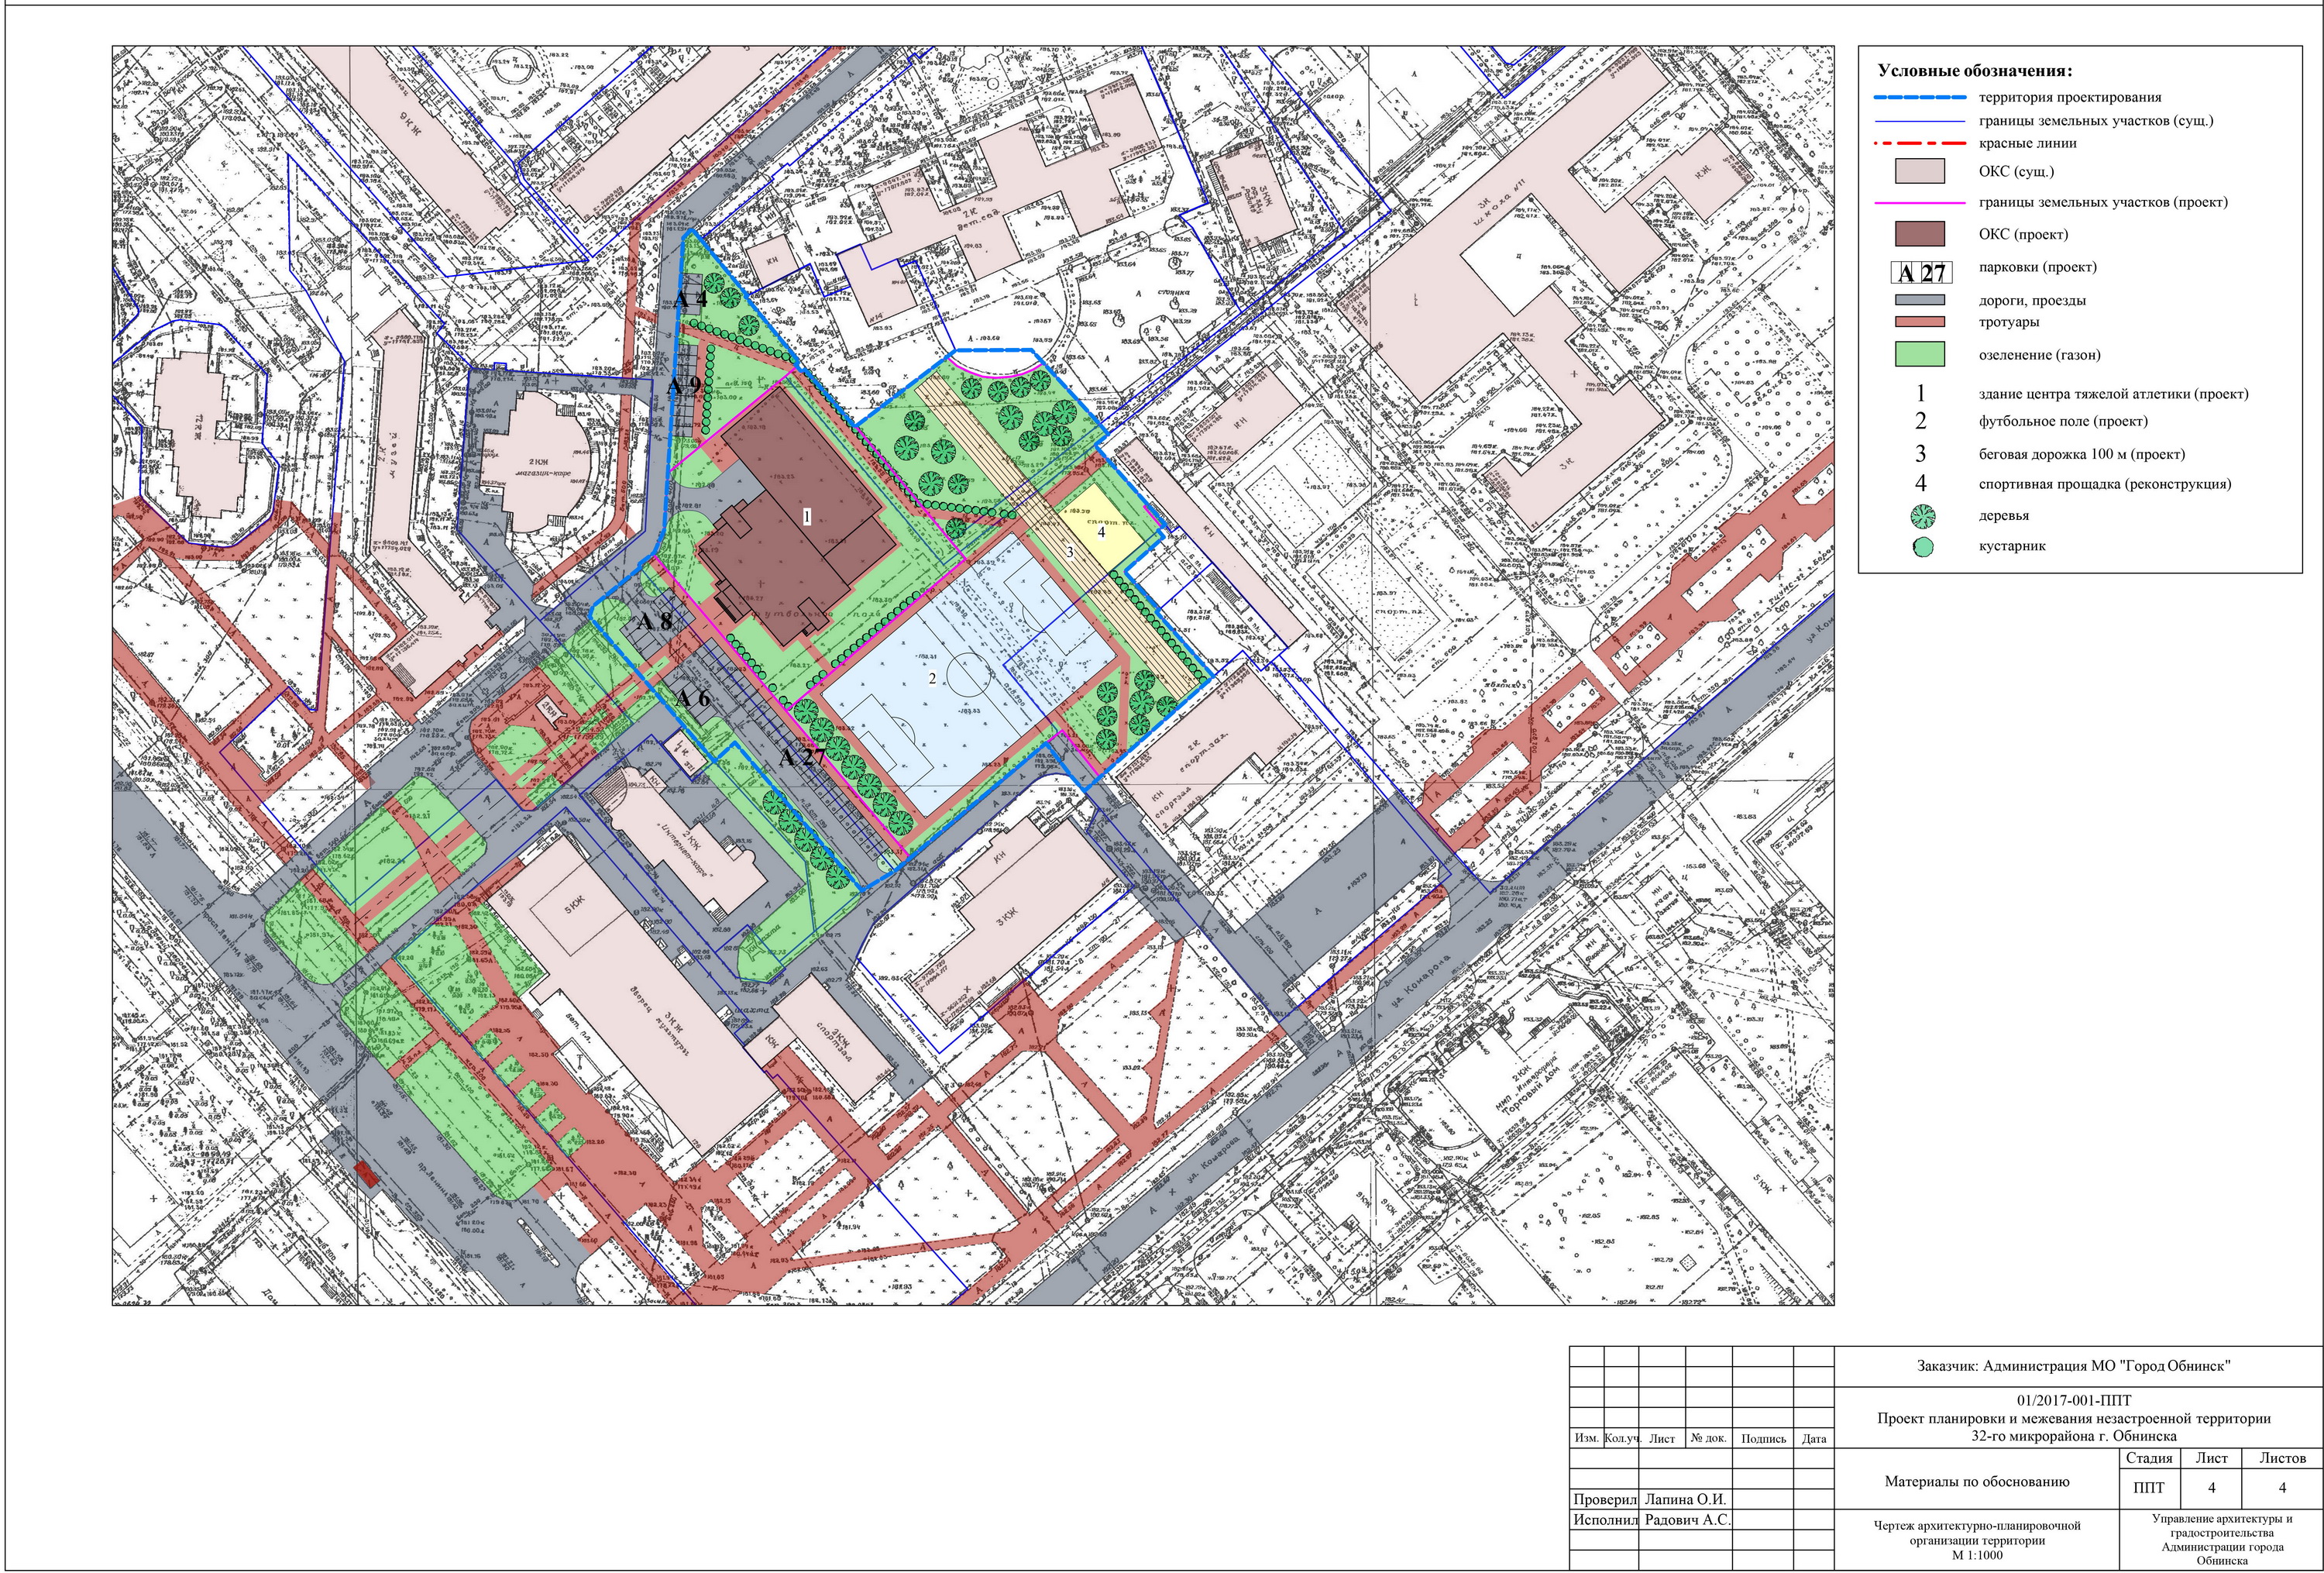Screen dimensions: 2324x1573
Task: Click building marker 1 on the weightlifting center
Action: tap(807, 517)
